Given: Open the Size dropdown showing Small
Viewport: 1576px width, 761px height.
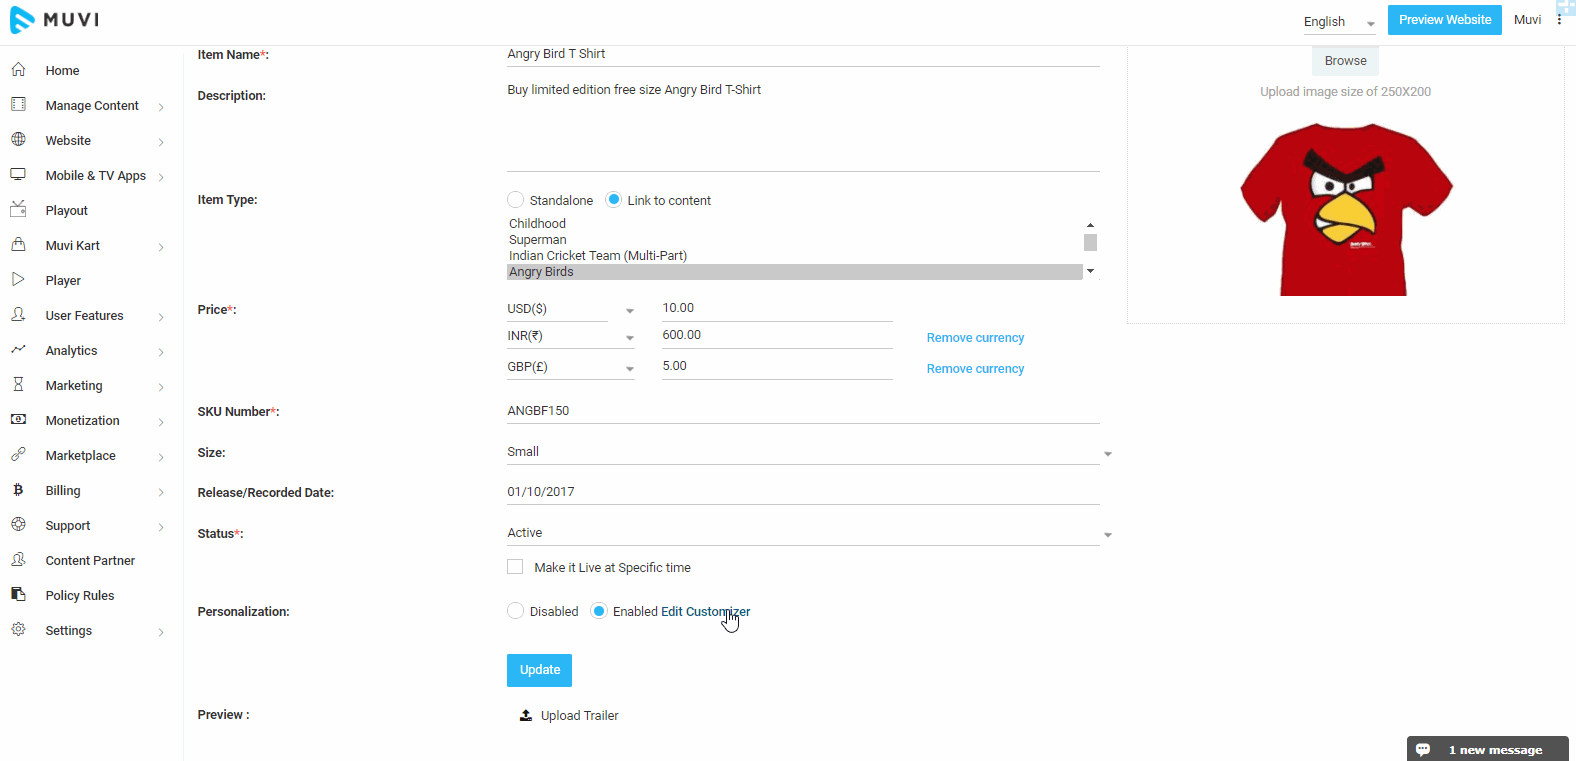Looking at the screenshot, I should click(x=809, y=452).
